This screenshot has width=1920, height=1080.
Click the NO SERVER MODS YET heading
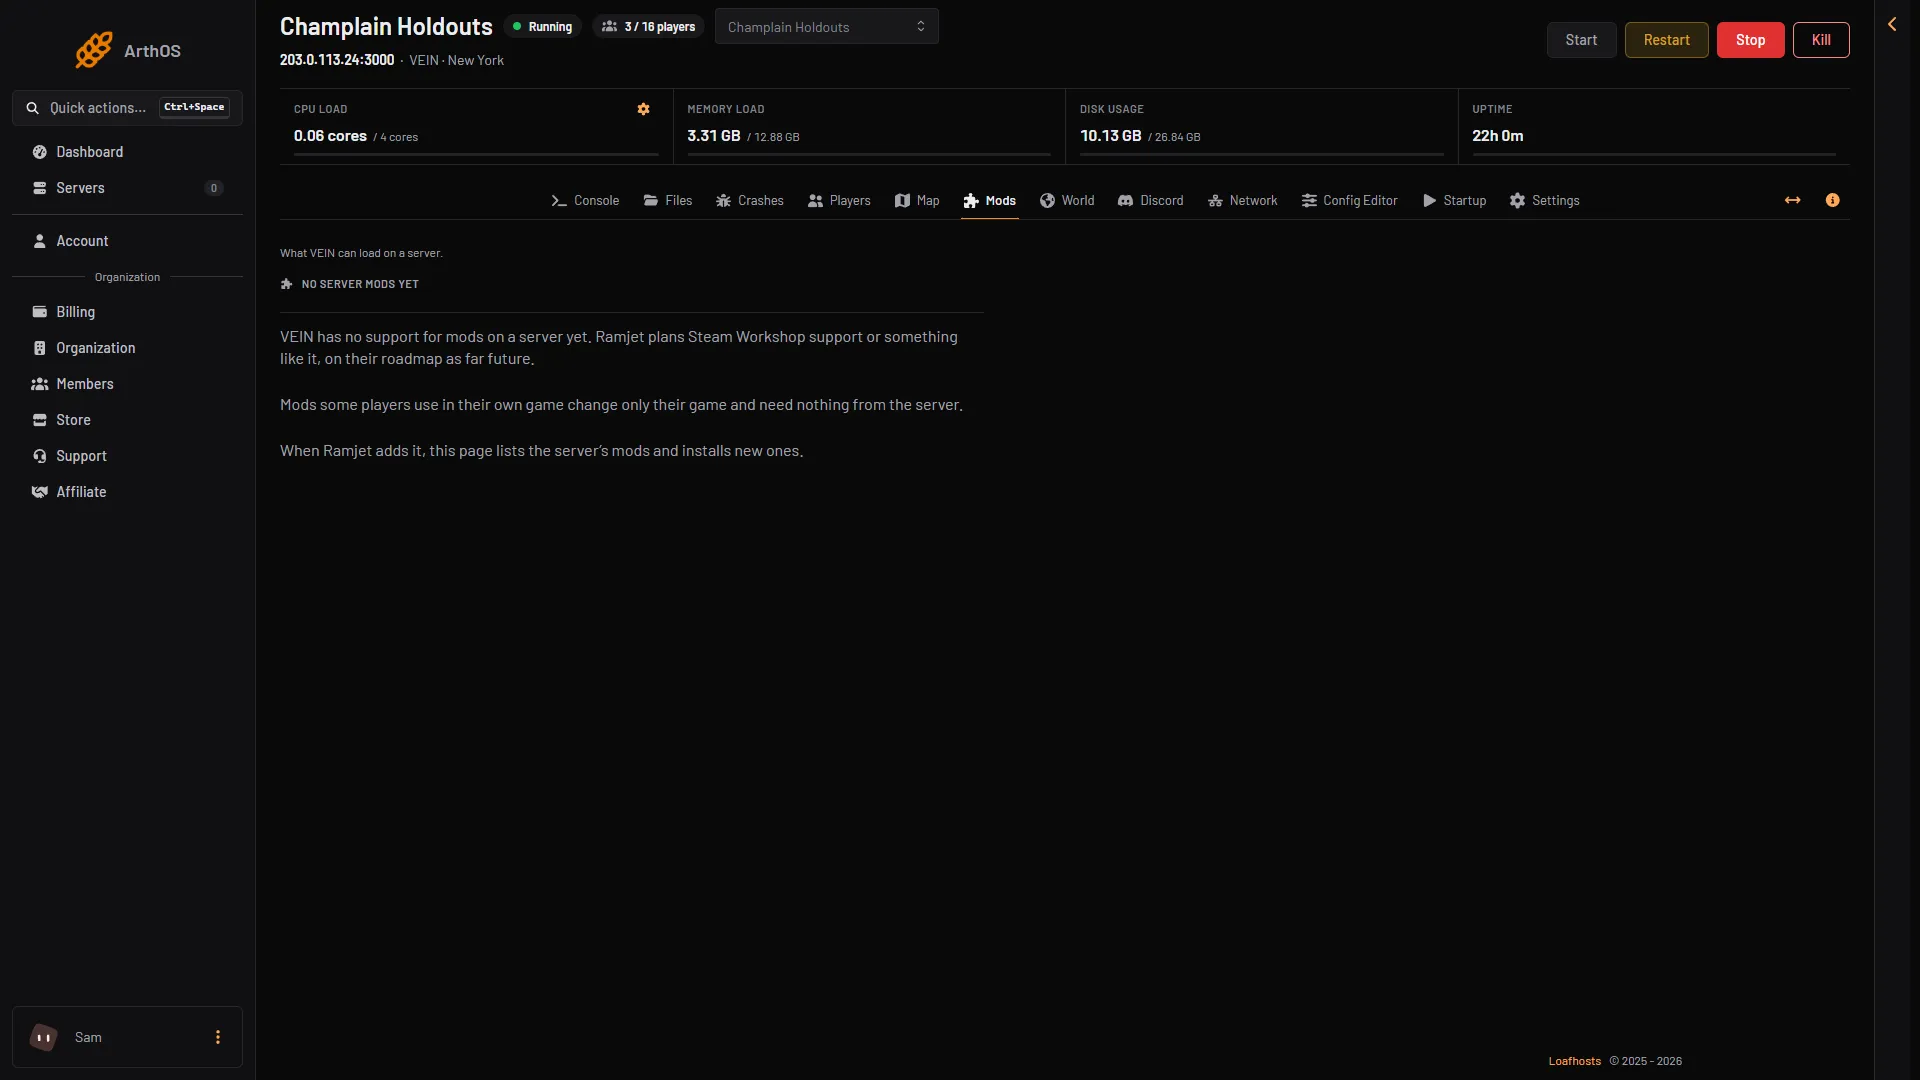(360, 284)
